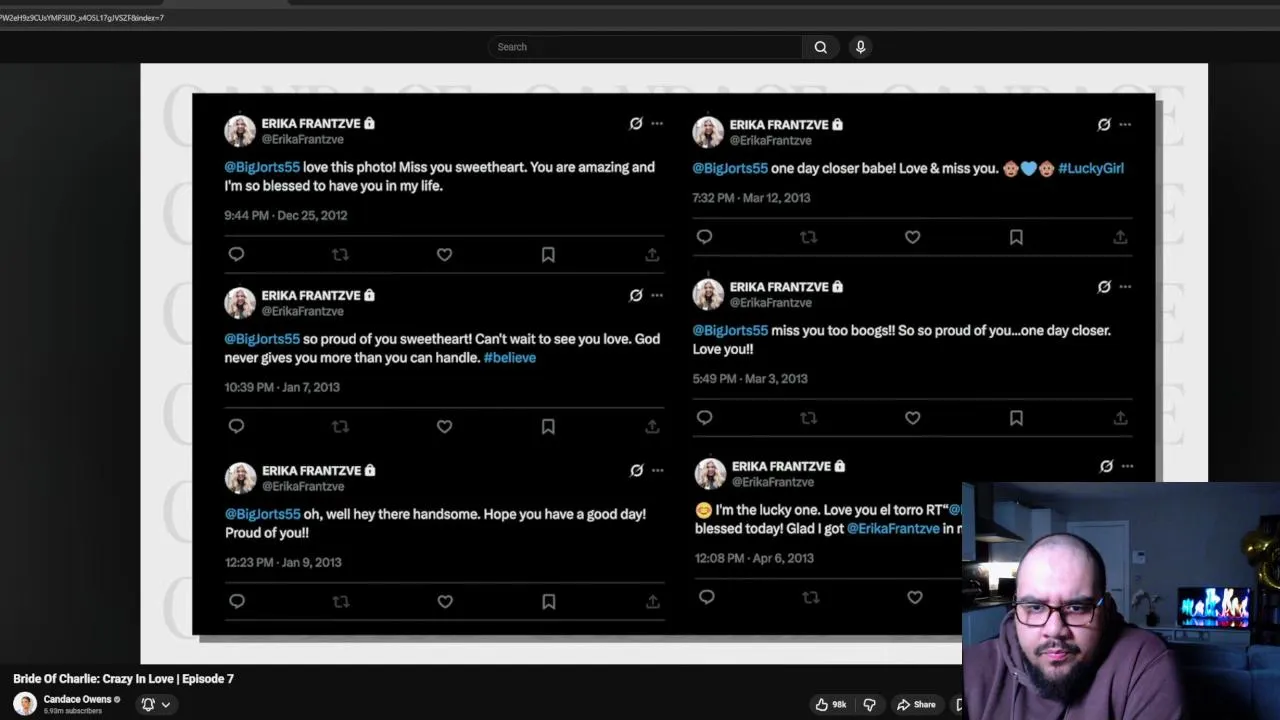Open Grok icon on Dec 25, 2012 tweet

click(636, 123)
